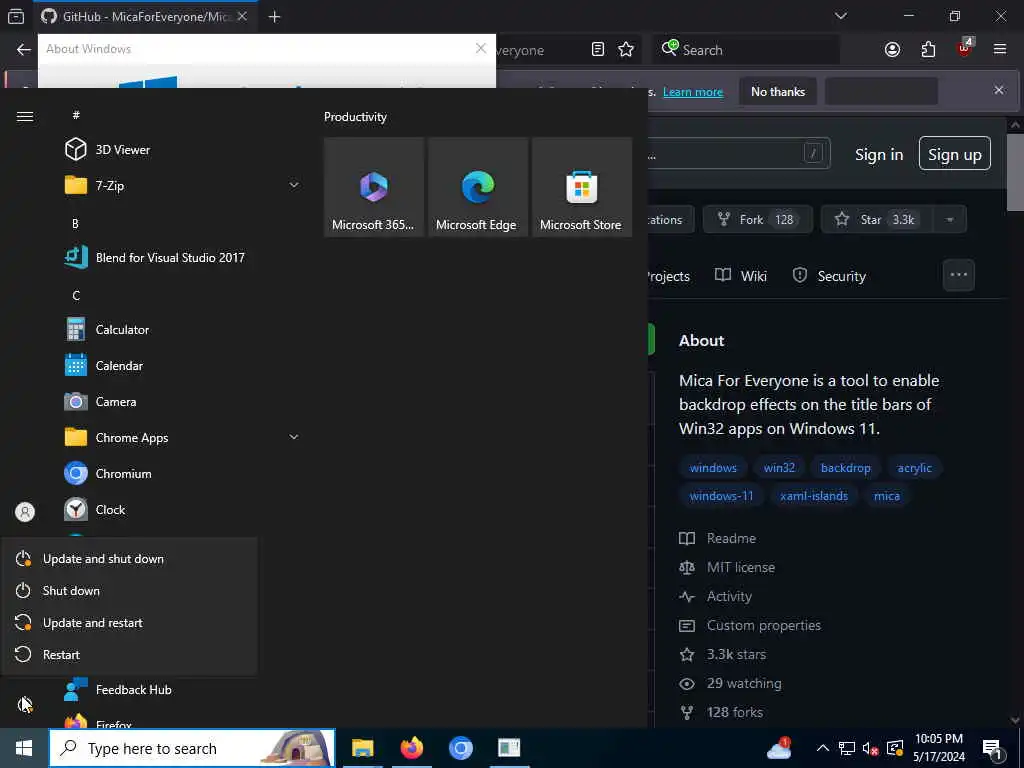Open the Star list dropdown arrow

pyautogui.click(x=950, y=219)
